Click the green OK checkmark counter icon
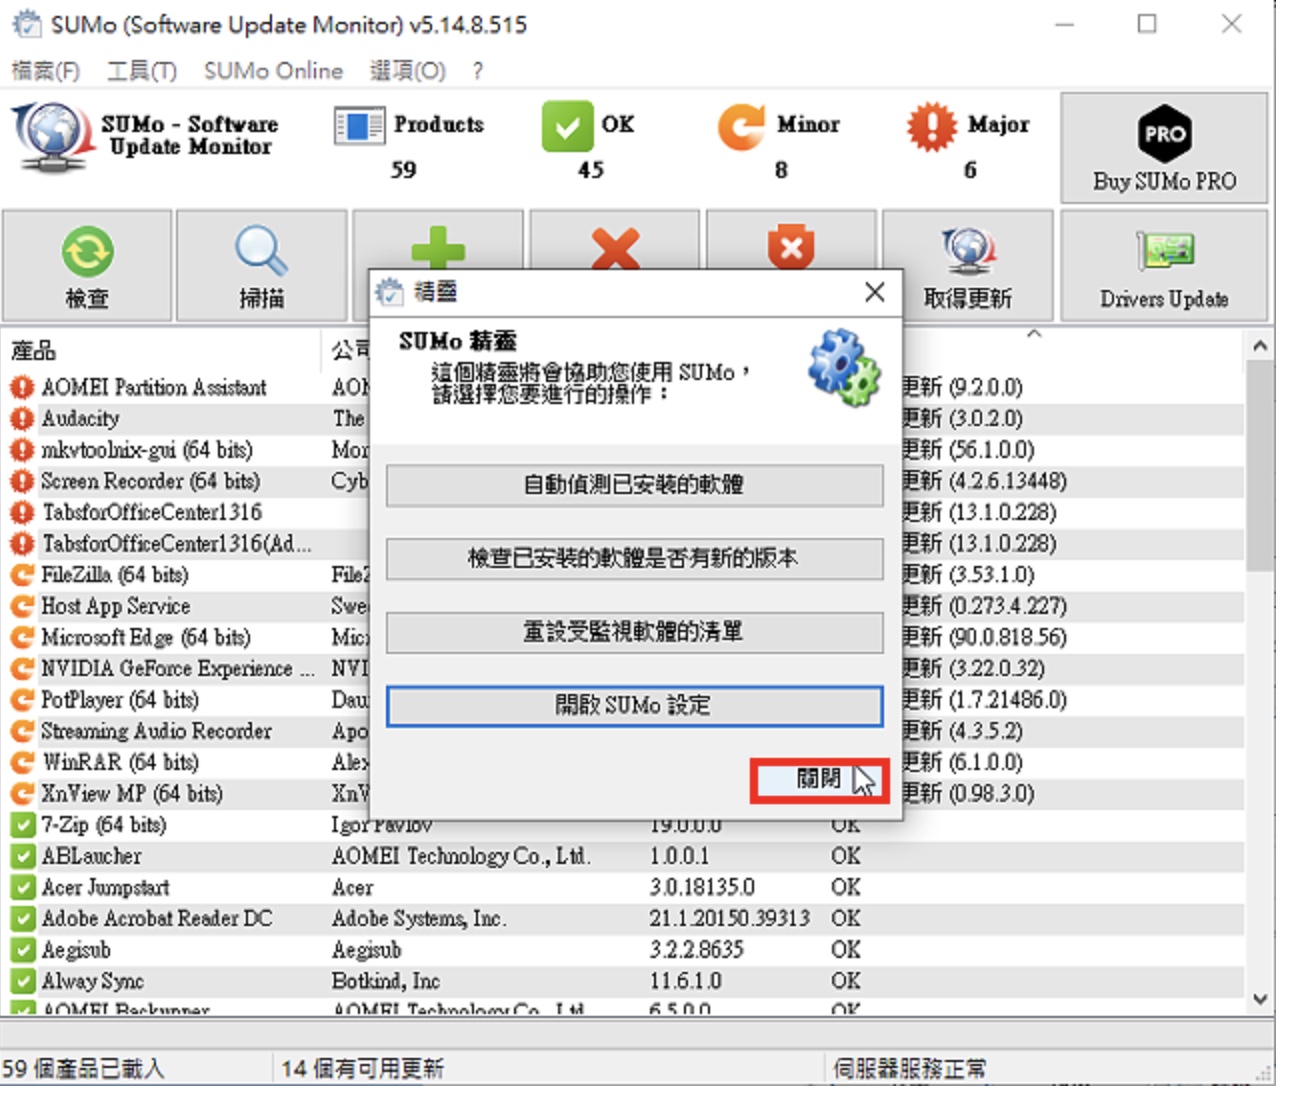This screenshot has height=1096, width=1292. 567,127
